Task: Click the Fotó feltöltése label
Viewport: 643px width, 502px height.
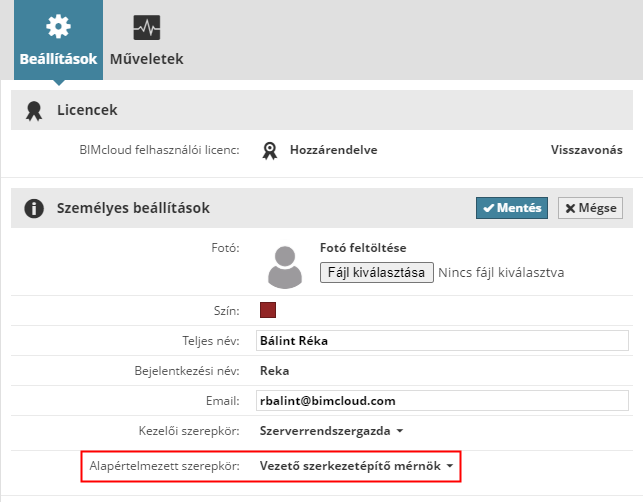Action: pyautogui.click(x=363, y=248)
